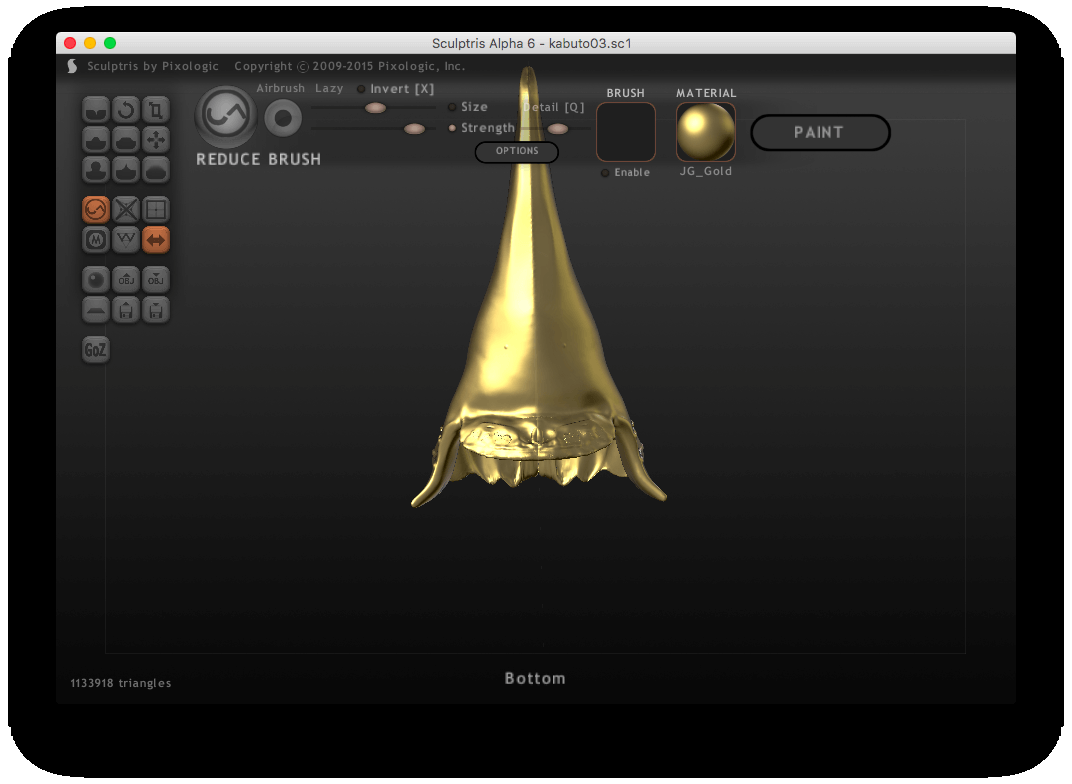Viewport: 1072px width, 784px height.
Task: Click the GoZ button
Action: (x=96, y=350)
